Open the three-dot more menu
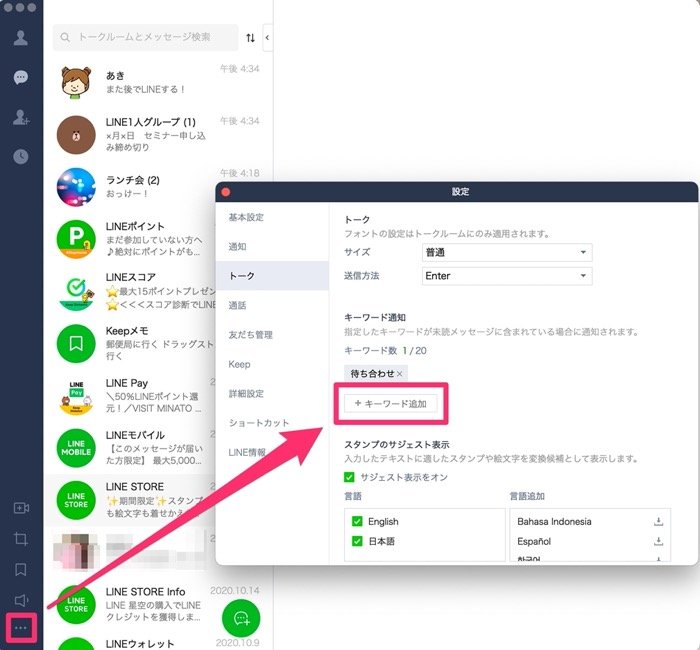The image size is (700, 650). pos(21,628)
